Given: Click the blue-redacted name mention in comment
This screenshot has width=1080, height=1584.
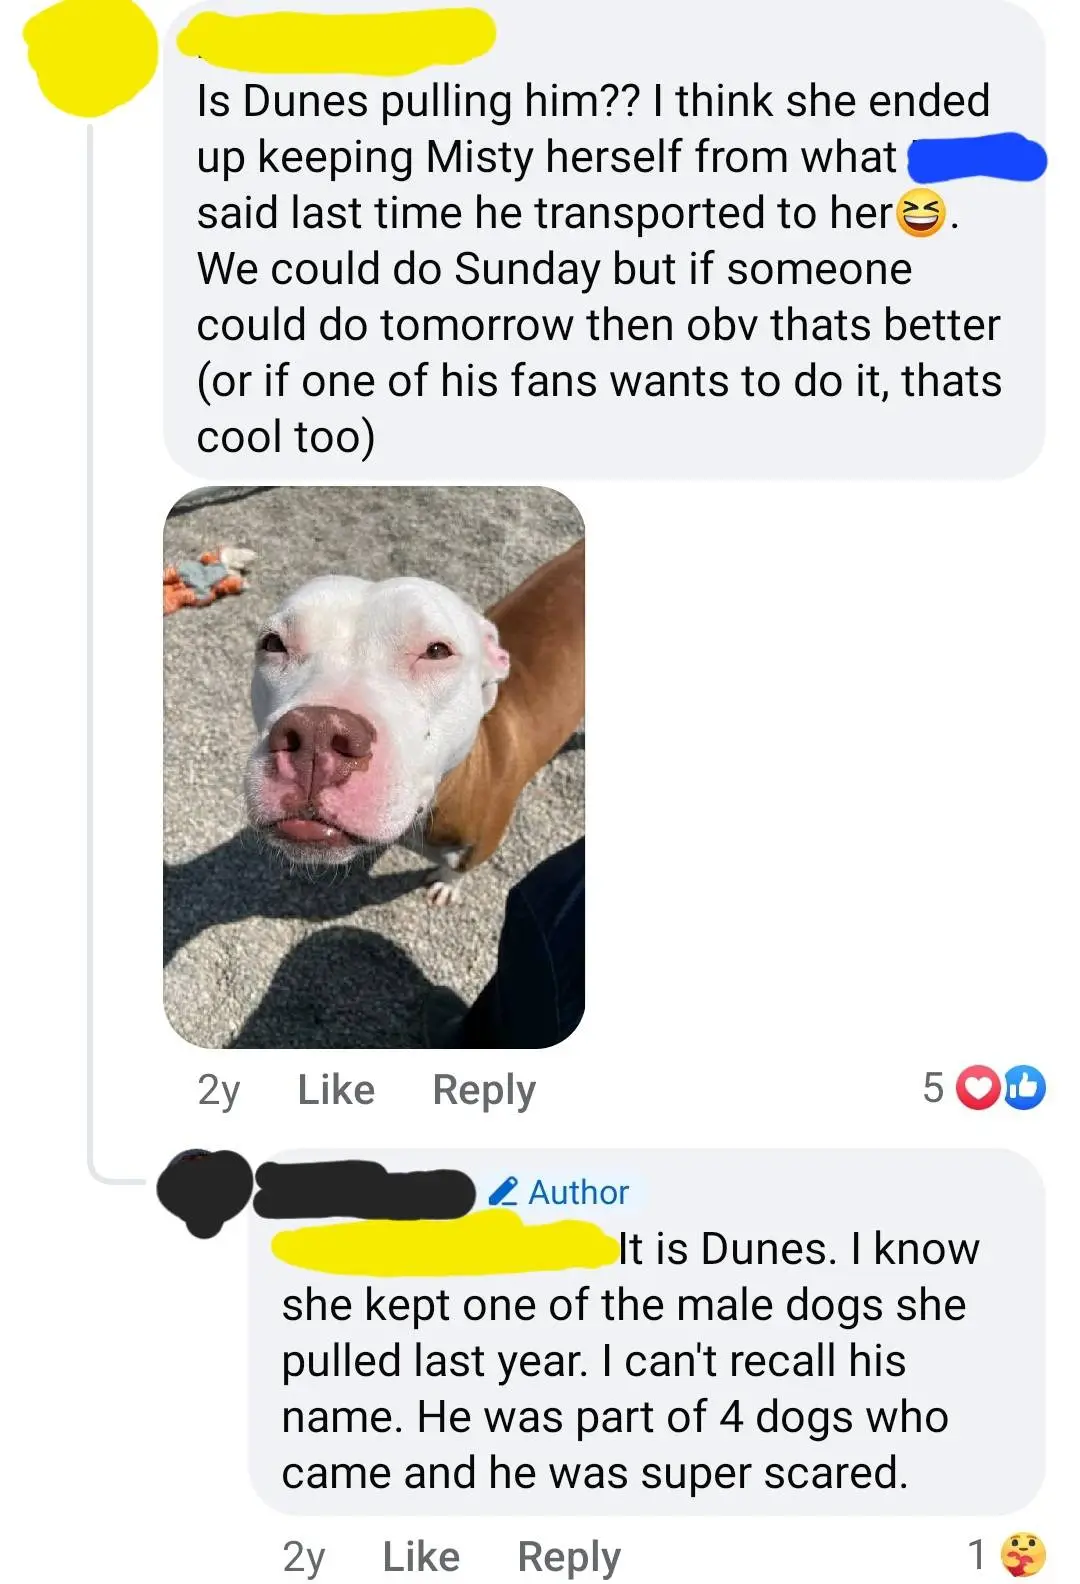Looking at the screenshot, I should (x=976, y=158).
